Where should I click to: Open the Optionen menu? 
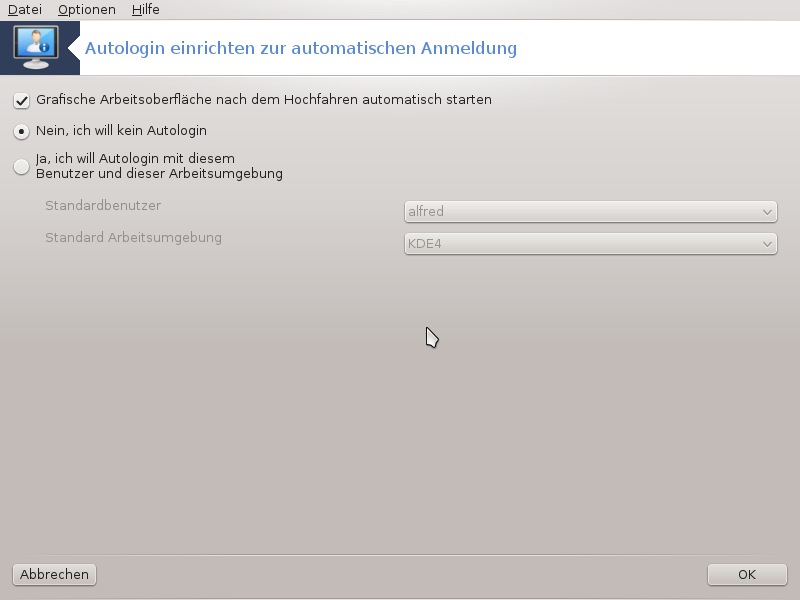pos(87,9)
